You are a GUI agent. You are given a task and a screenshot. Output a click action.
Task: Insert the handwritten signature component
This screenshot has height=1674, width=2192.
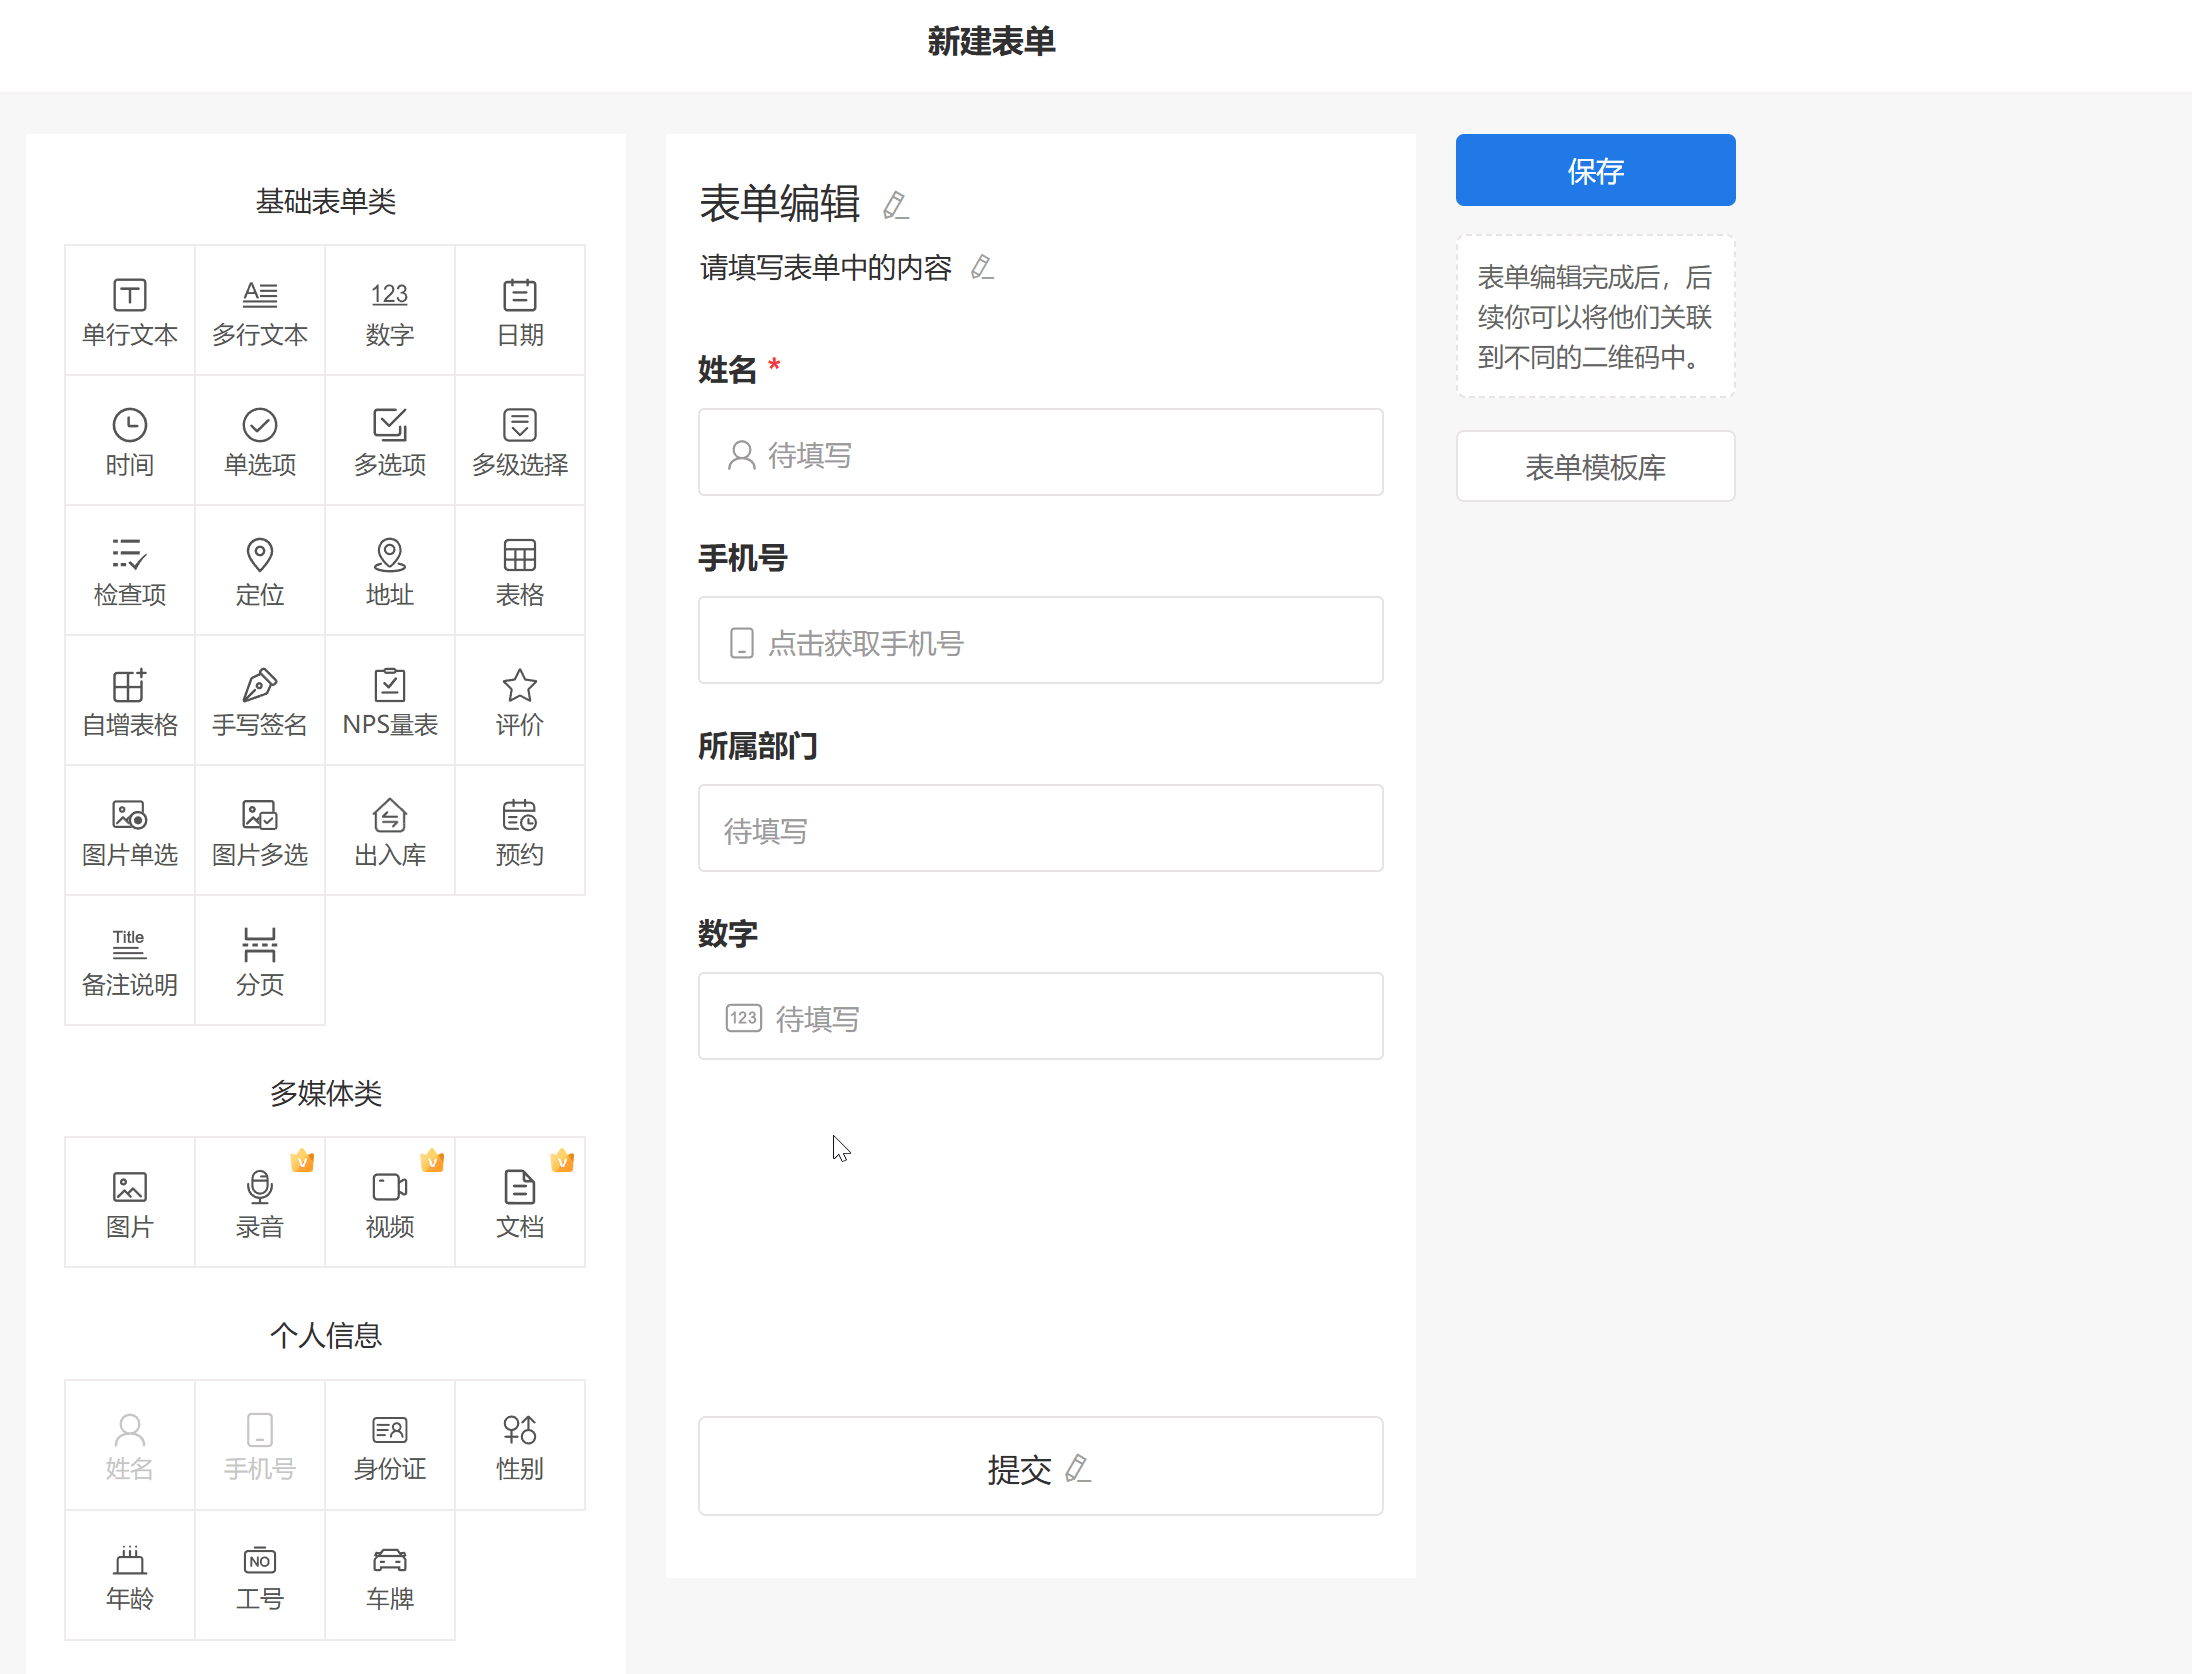click(x=260, y=701)
